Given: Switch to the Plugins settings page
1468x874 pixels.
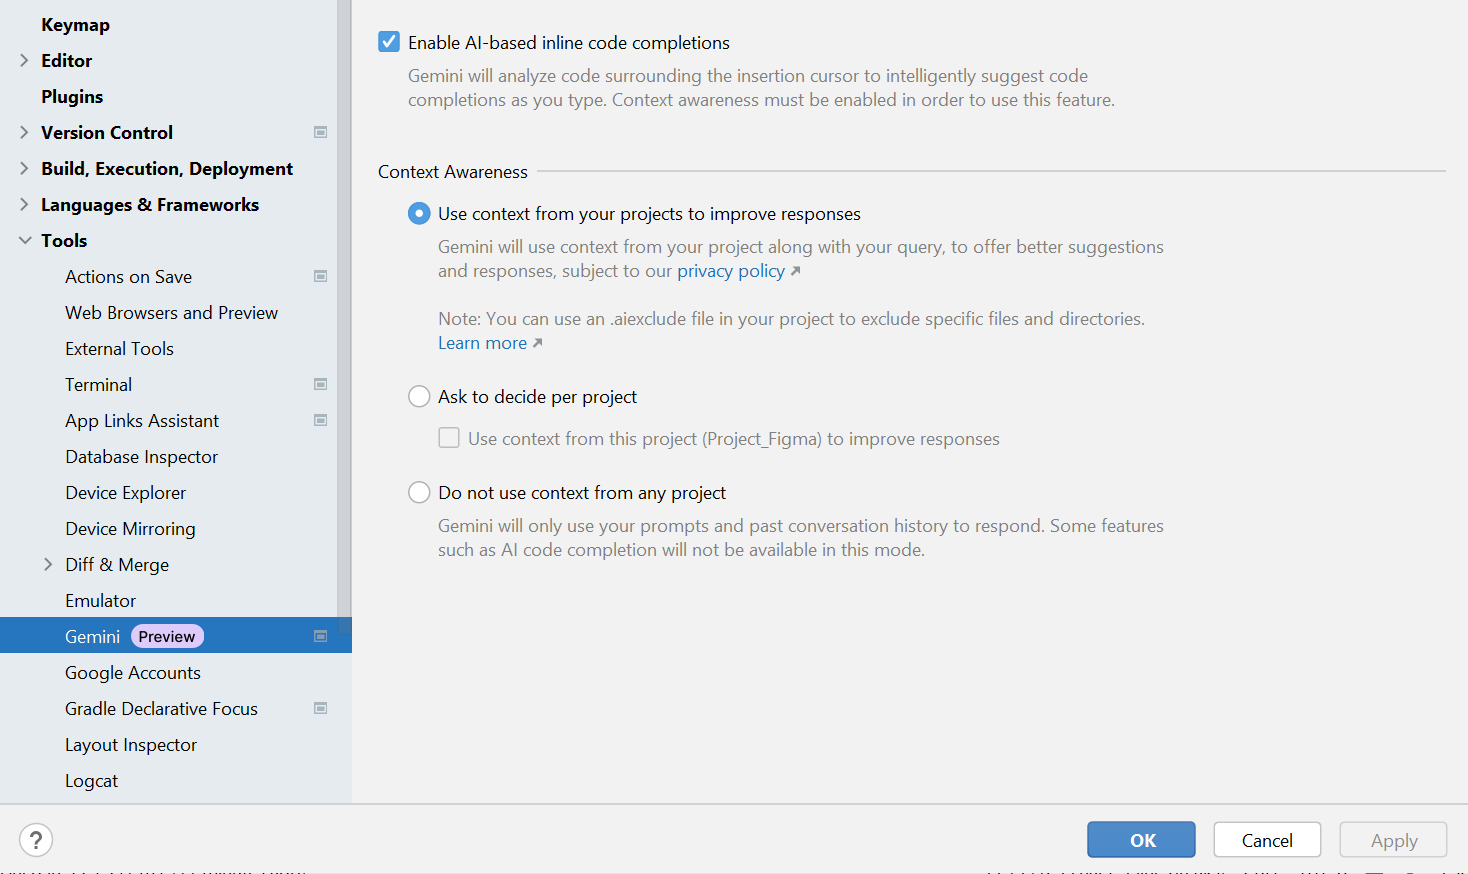Looking at the screenshot, I should point(72,96).
